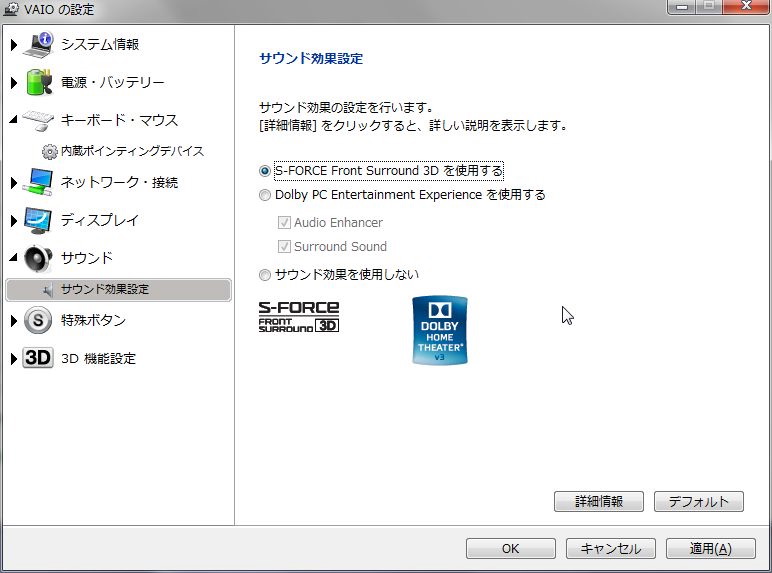Open the 特殊ボタン category
This screenshot has width=772, height=573.
(x=93, y=320)
